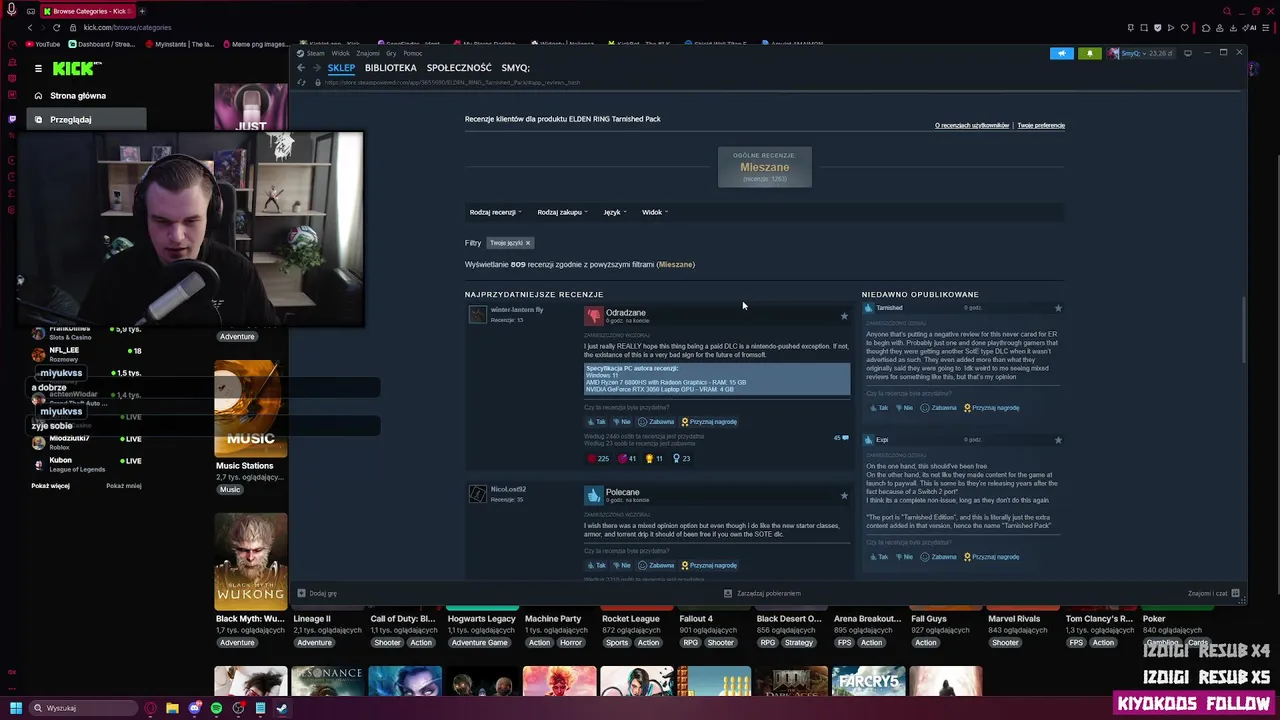Open the Steam menu
This screenshot has width=1280, height=720.
tap(316, 53)
